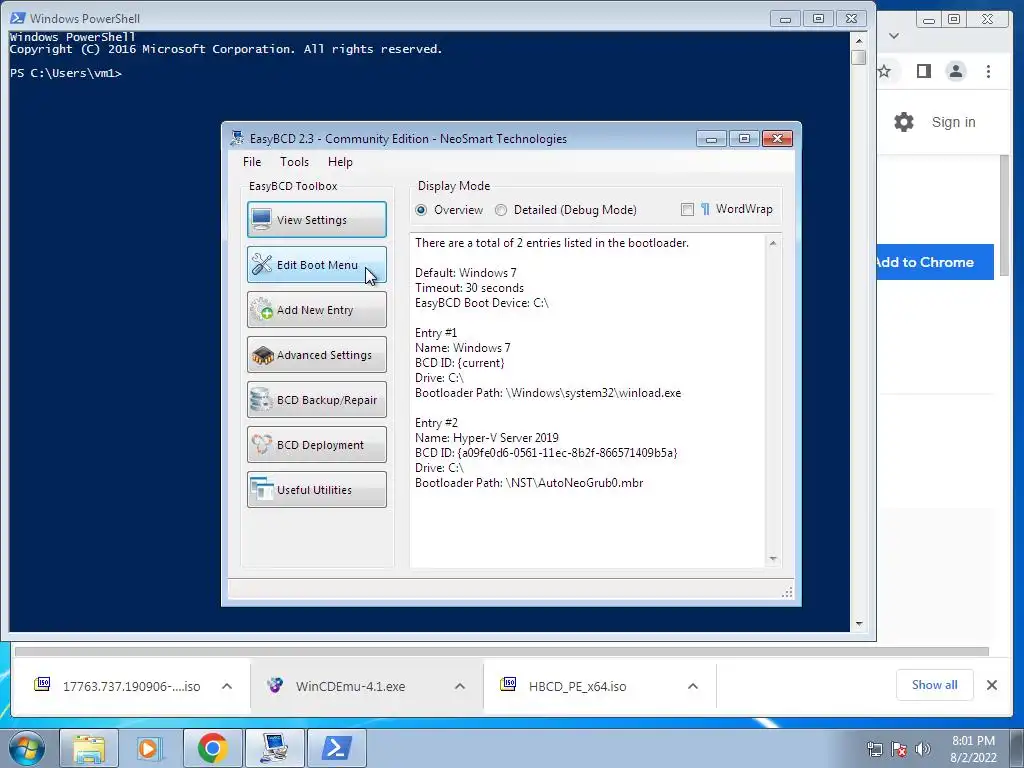Open the Windows Start menu
The width and height of the screenshot is (1024, 768).
coord(27,748)
